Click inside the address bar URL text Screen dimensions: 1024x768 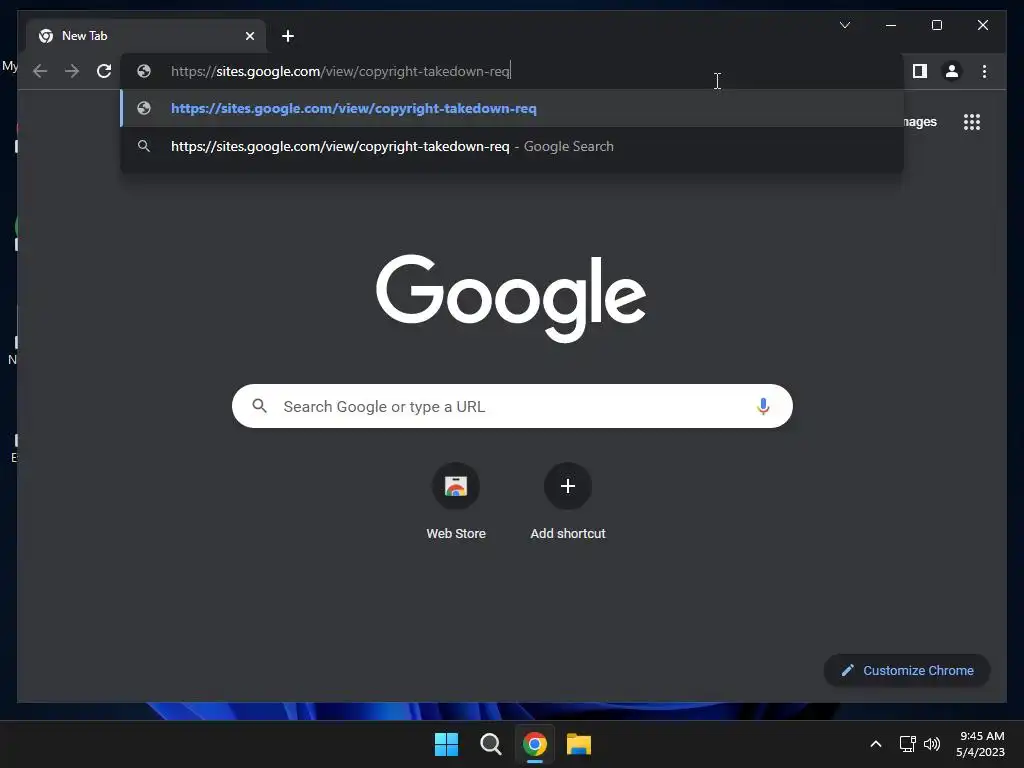(x=340, y=71)
